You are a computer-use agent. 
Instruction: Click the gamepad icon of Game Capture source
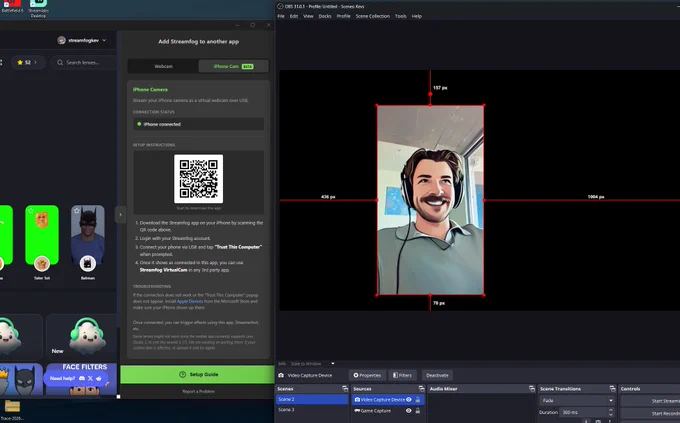[x=357, y=410]
